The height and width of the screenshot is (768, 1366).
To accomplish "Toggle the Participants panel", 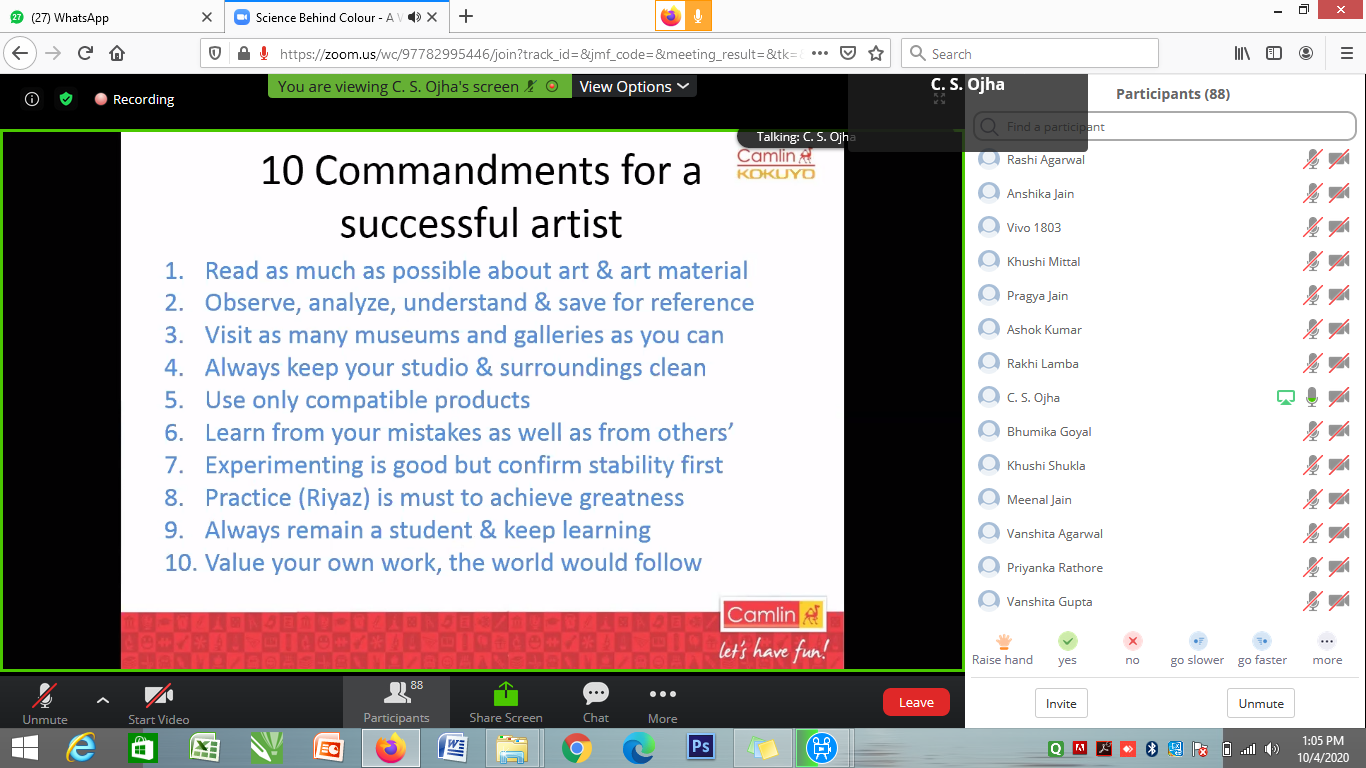I will pos(396,701).
